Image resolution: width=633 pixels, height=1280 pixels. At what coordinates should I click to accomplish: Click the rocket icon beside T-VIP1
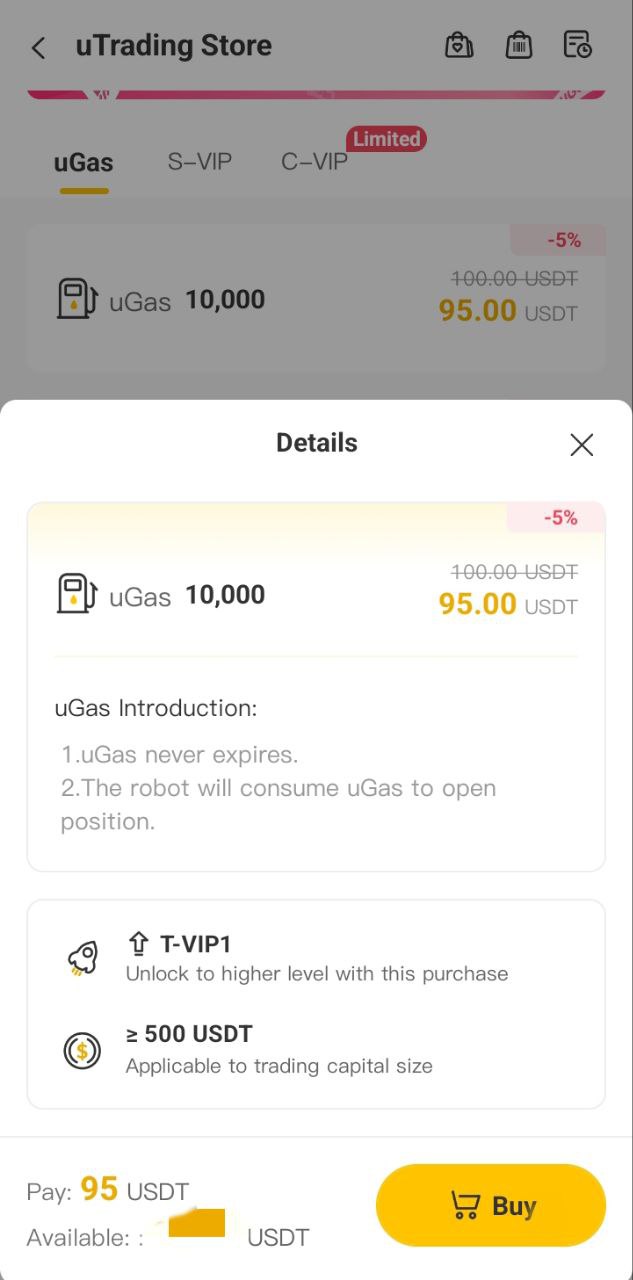(x=83, y=960)
